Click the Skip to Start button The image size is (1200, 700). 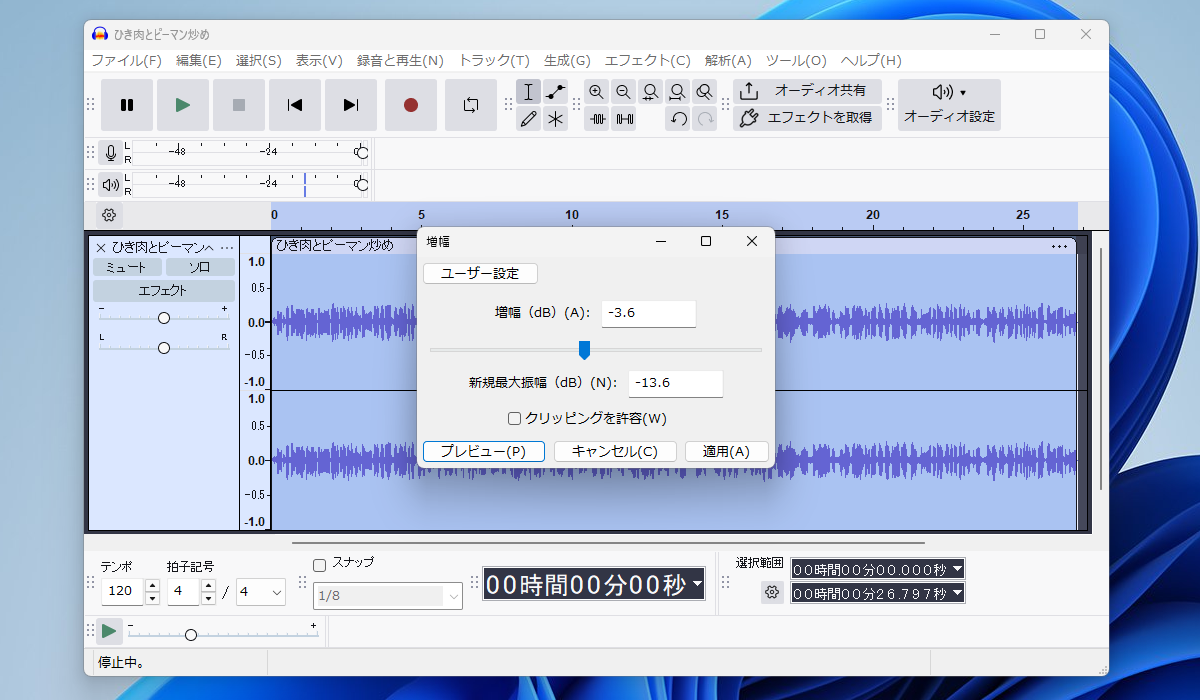[295, 105]
